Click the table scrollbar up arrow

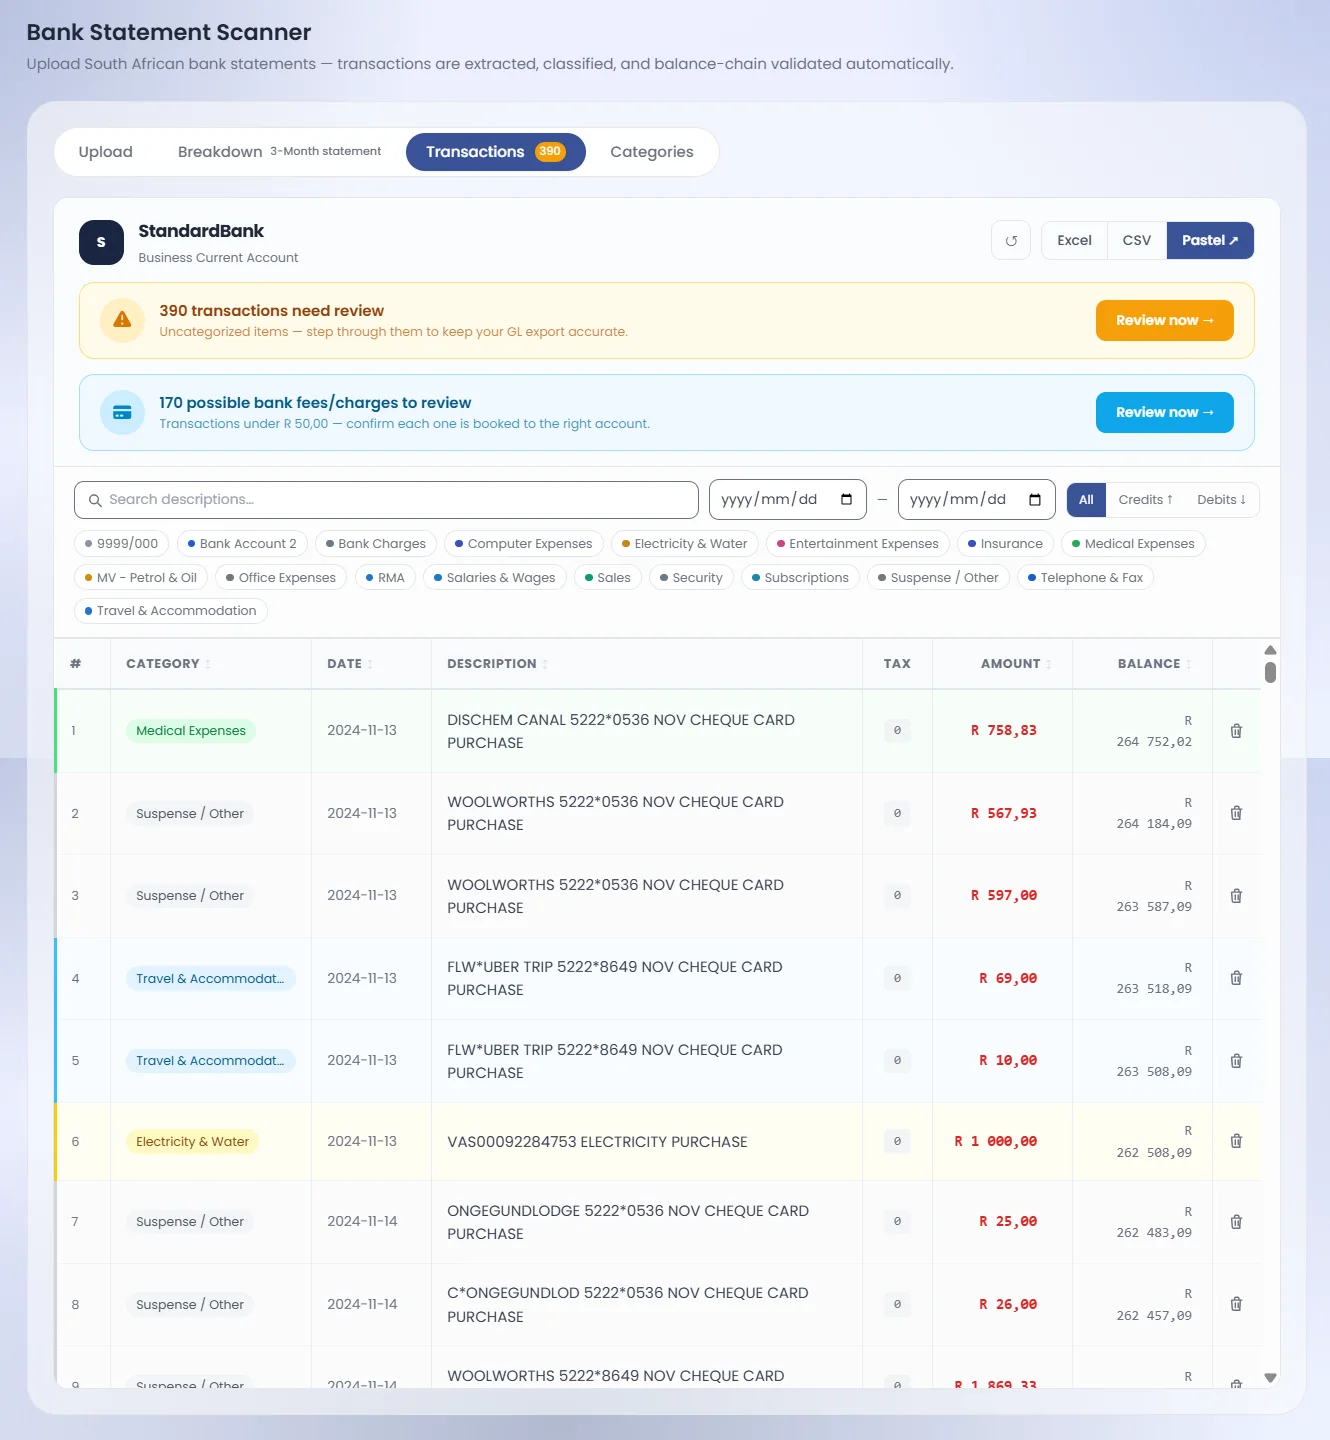point(1270,650)
